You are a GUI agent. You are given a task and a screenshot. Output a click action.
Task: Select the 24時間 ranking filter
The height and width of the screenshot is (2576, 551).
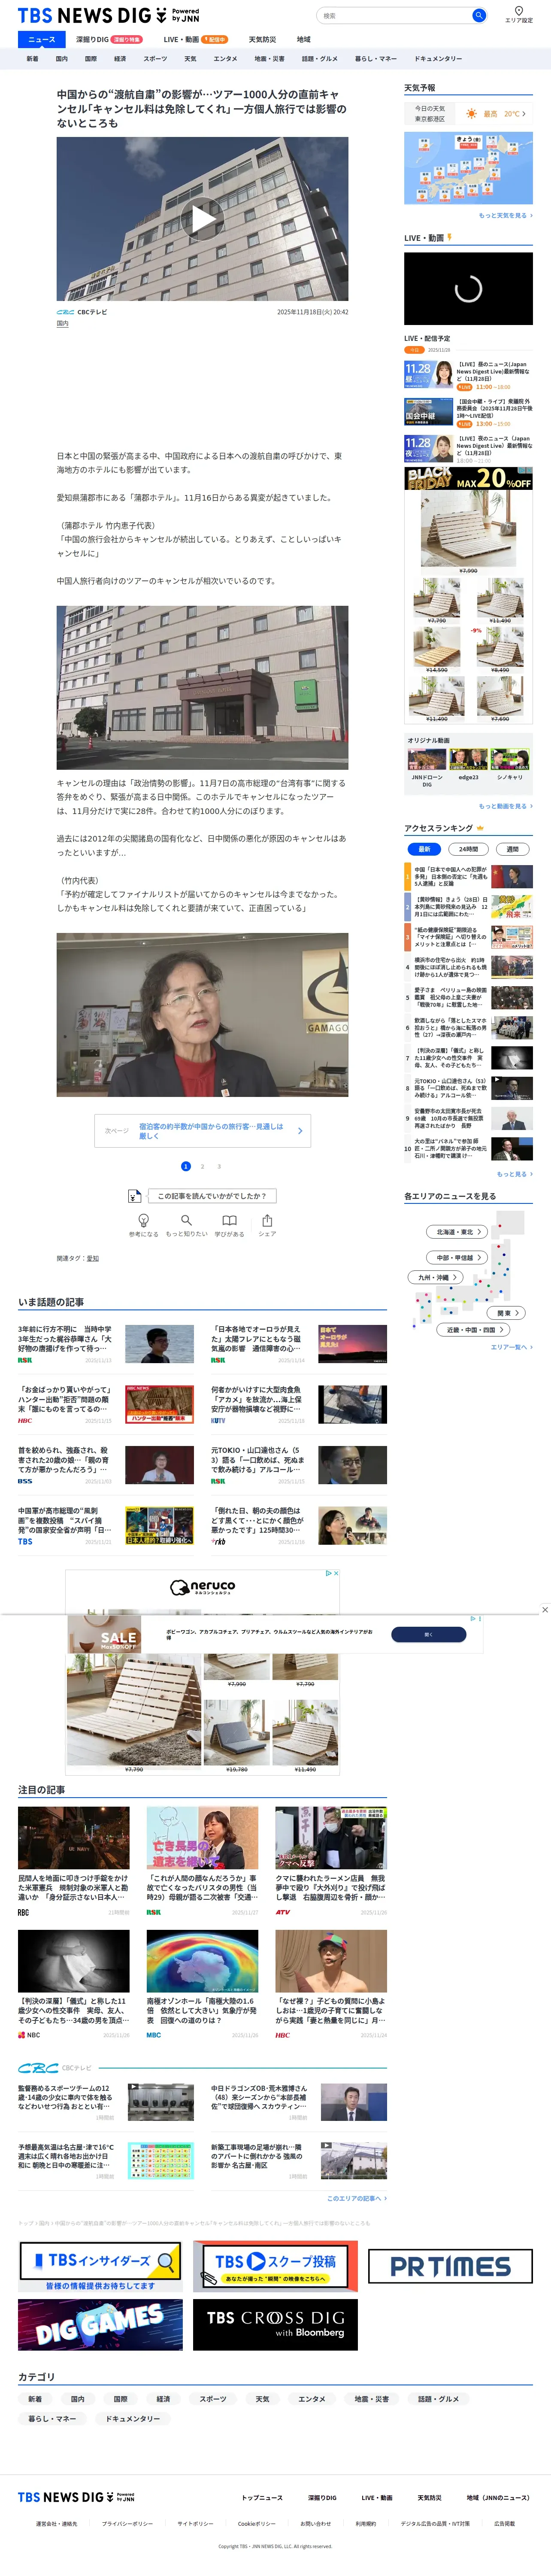(468, 848)
